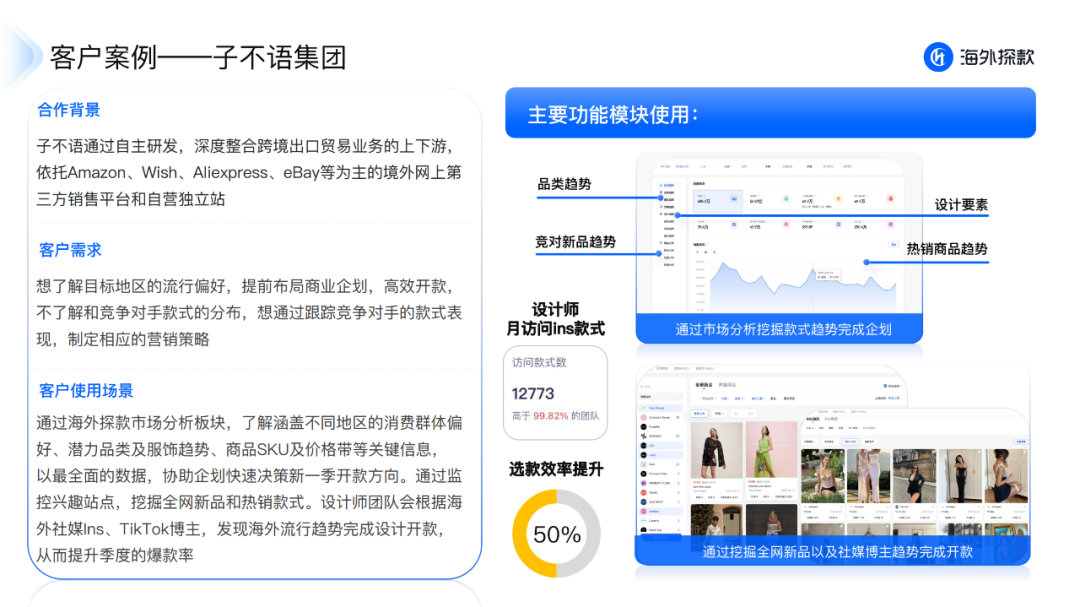Click the caption 通过市场分析挖掘款式趋势完成企划
The width and height of the screenshot is (1080, 607).
[x=784, y=329]
